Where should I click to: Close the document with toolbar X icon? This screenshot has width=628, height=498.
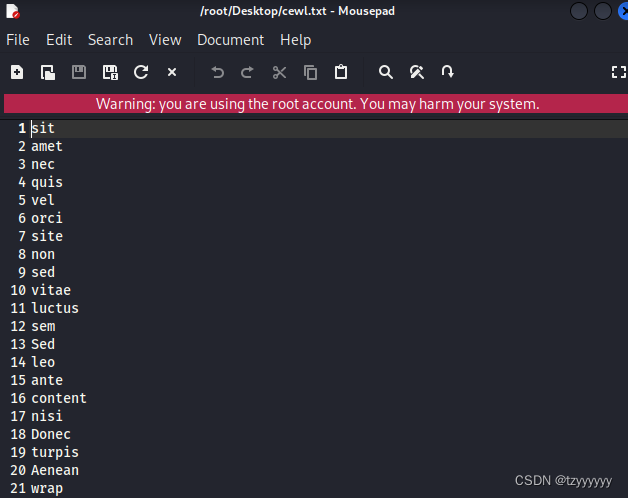pos(172,72)
